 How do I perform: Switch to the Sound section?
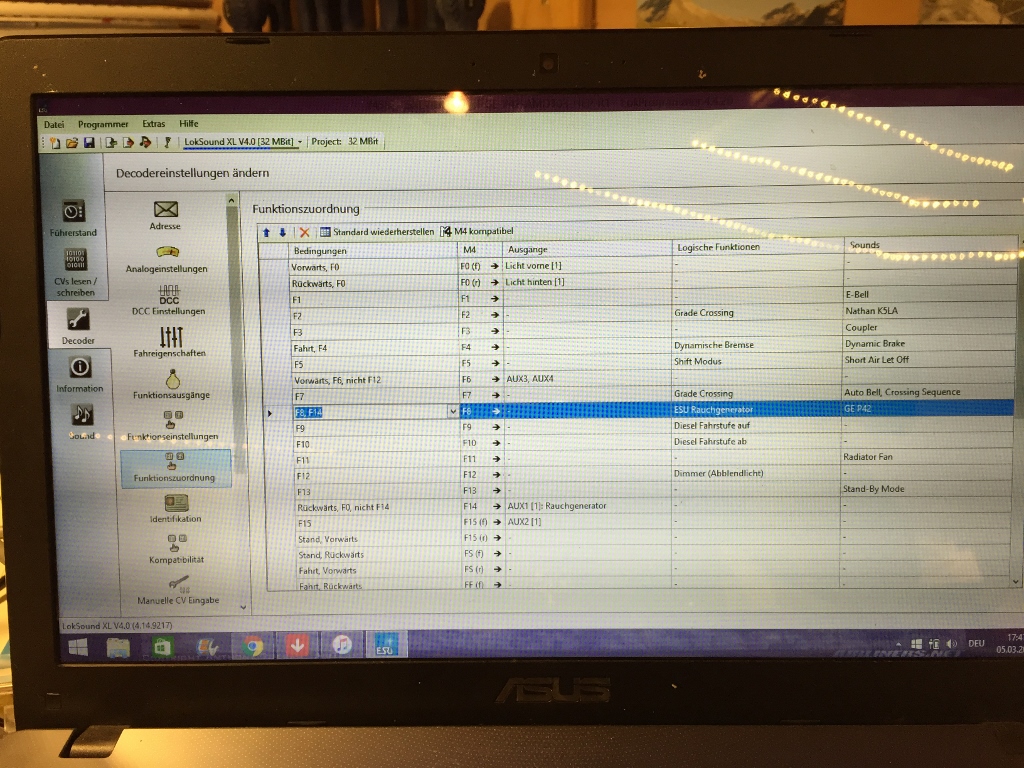tap(82, 421)
